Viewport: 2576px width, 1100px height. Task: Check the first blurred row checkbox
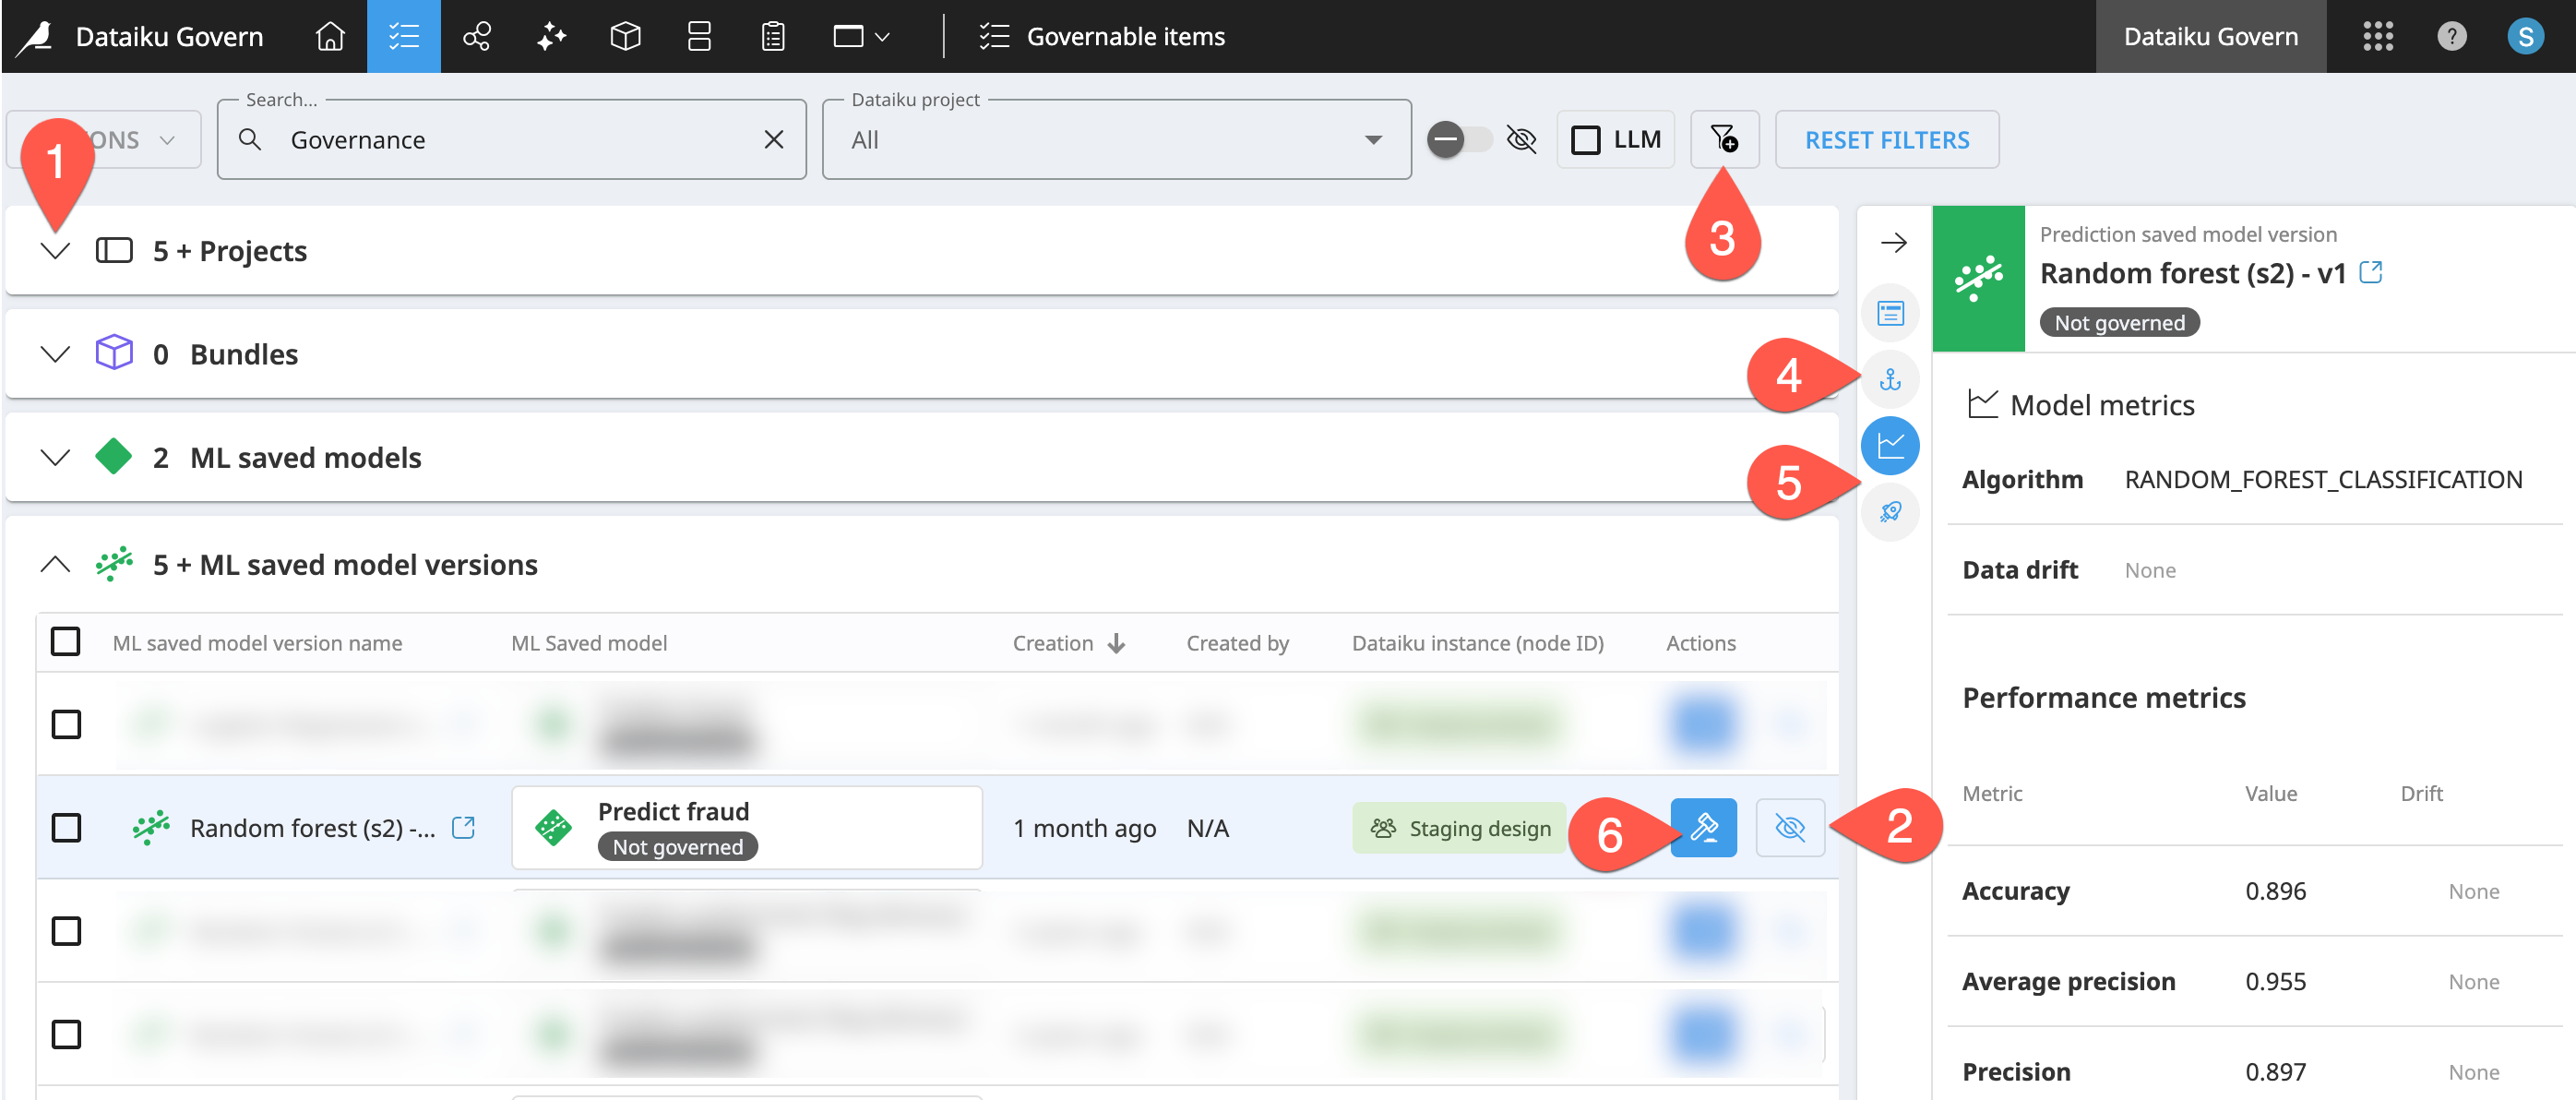tap(66, 724)
